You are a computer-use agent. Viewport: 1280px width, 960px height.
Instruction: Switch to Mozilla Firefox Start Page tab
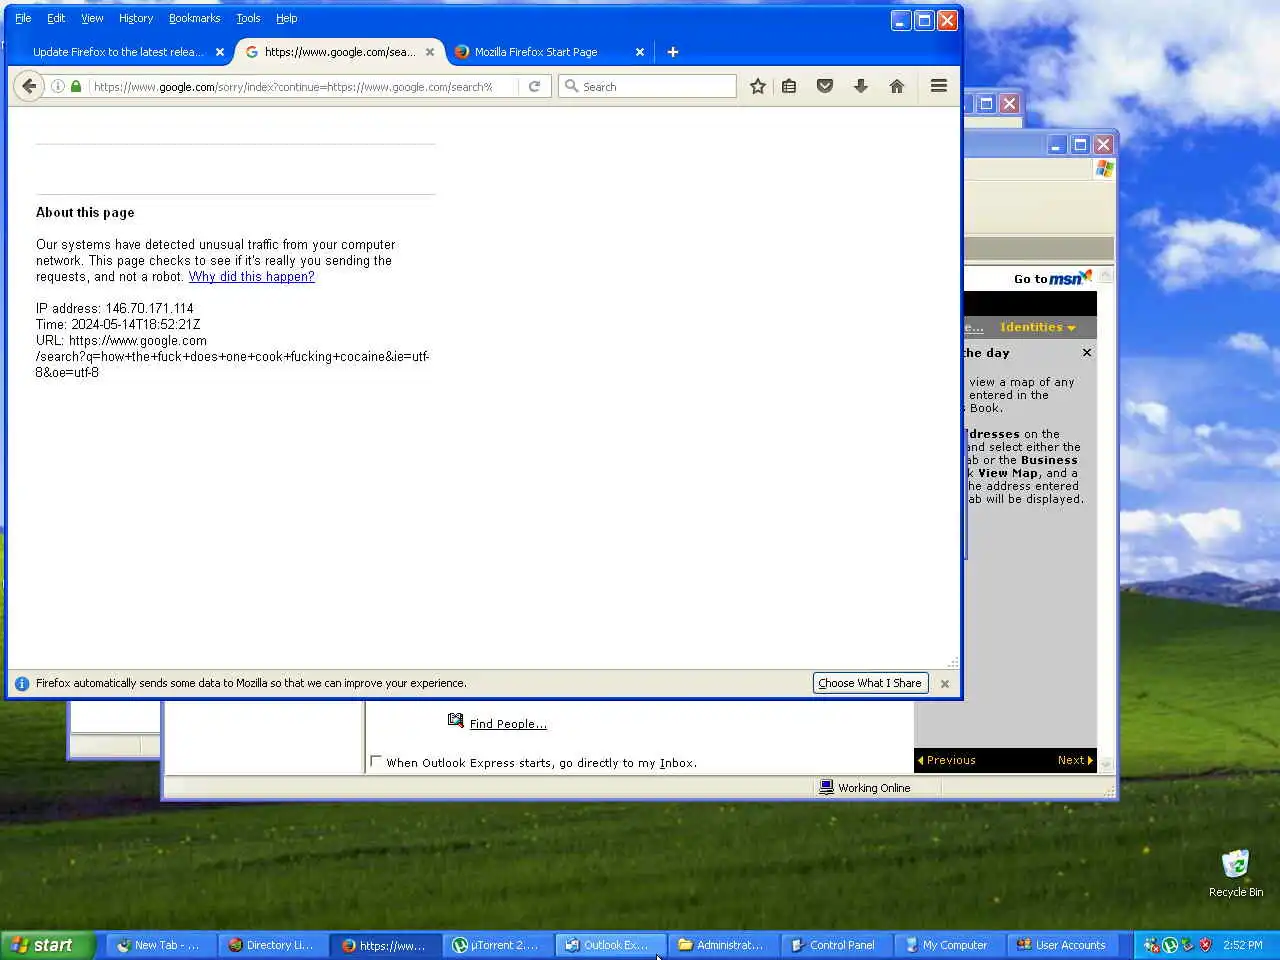[x=536, y=52]
